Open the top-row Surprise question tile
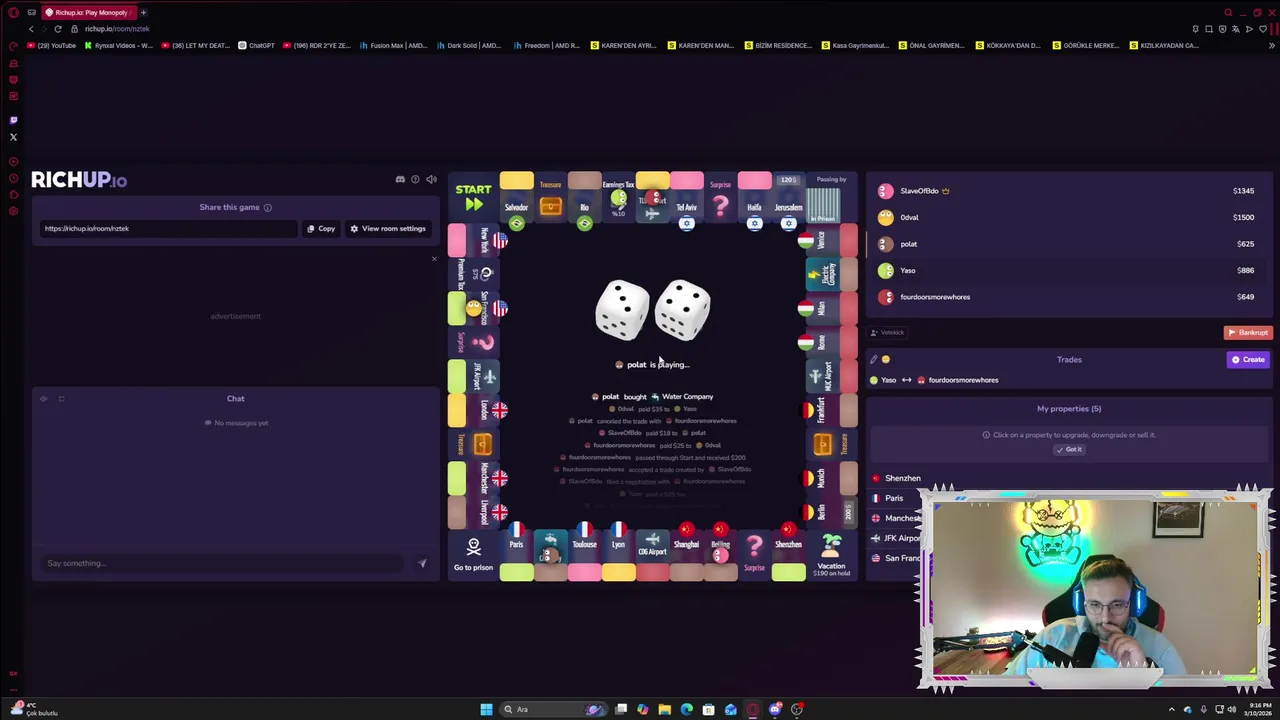 pyautogui.click(x=720, y=198)
